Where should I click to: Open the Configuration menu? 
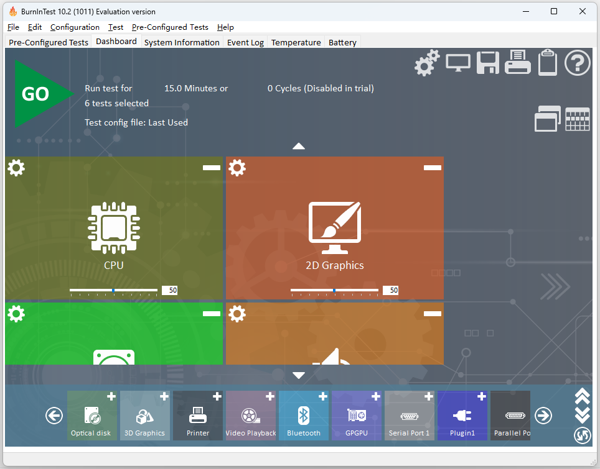click(x=75, y=27)
